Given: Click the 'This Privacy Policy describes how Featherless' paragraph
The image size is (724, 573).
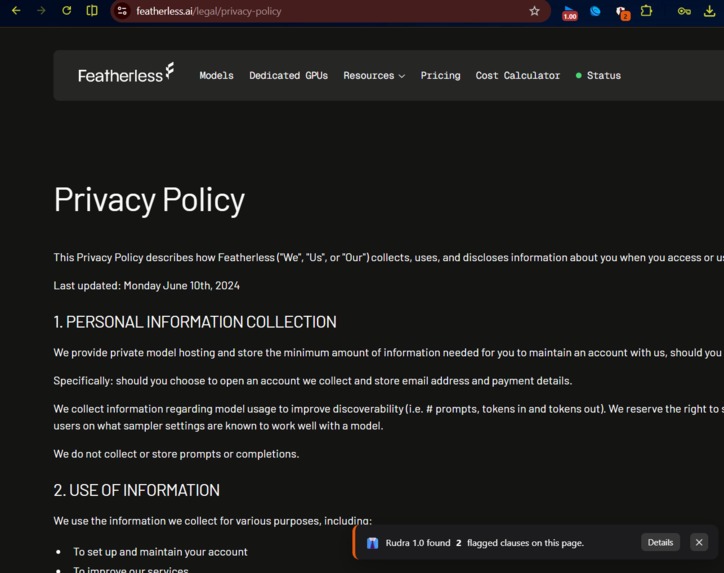Looking at the screenshot, I should pos(388,257).
